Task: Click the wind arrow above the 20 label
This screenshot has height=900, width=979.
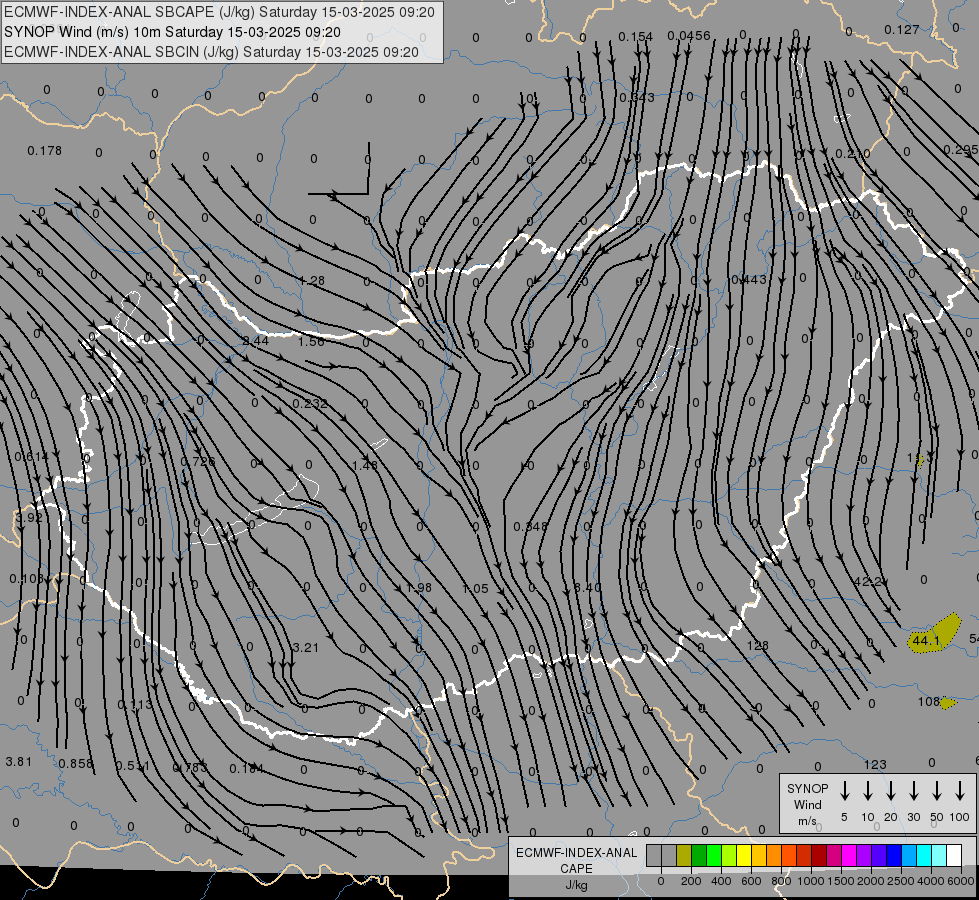Action: [890, 791]
